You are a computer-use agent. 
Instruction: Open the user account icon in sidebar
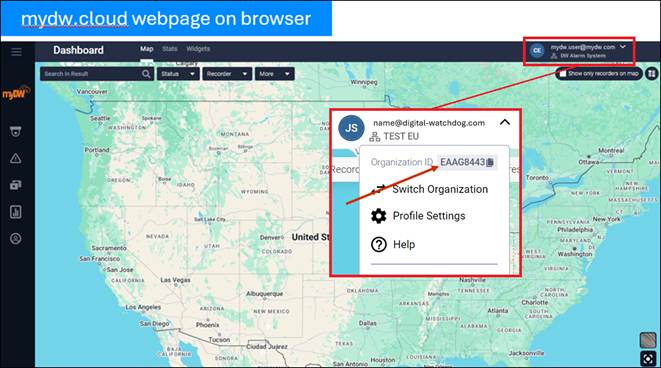click(16, 239)
